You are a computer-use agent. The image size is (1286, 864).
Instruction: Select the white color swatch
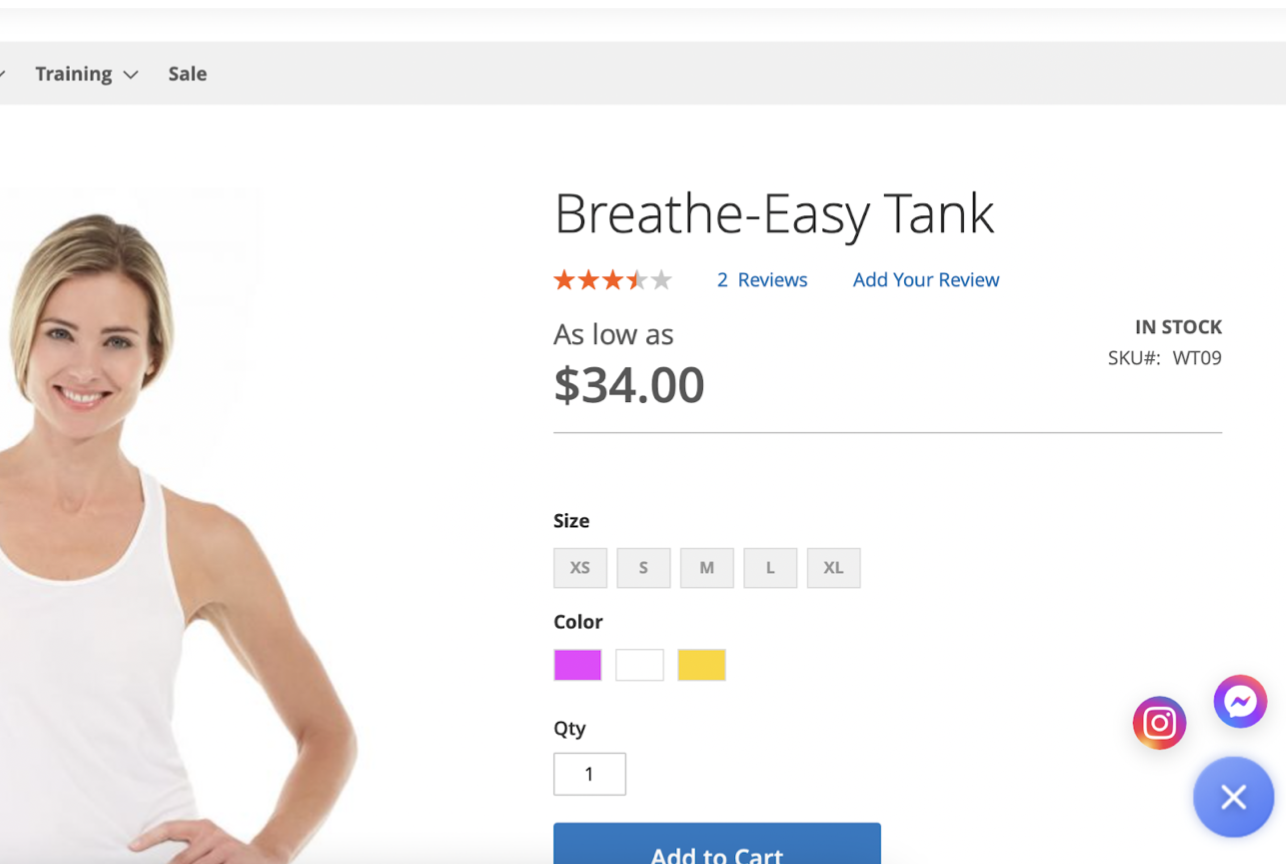coord(640,665)
